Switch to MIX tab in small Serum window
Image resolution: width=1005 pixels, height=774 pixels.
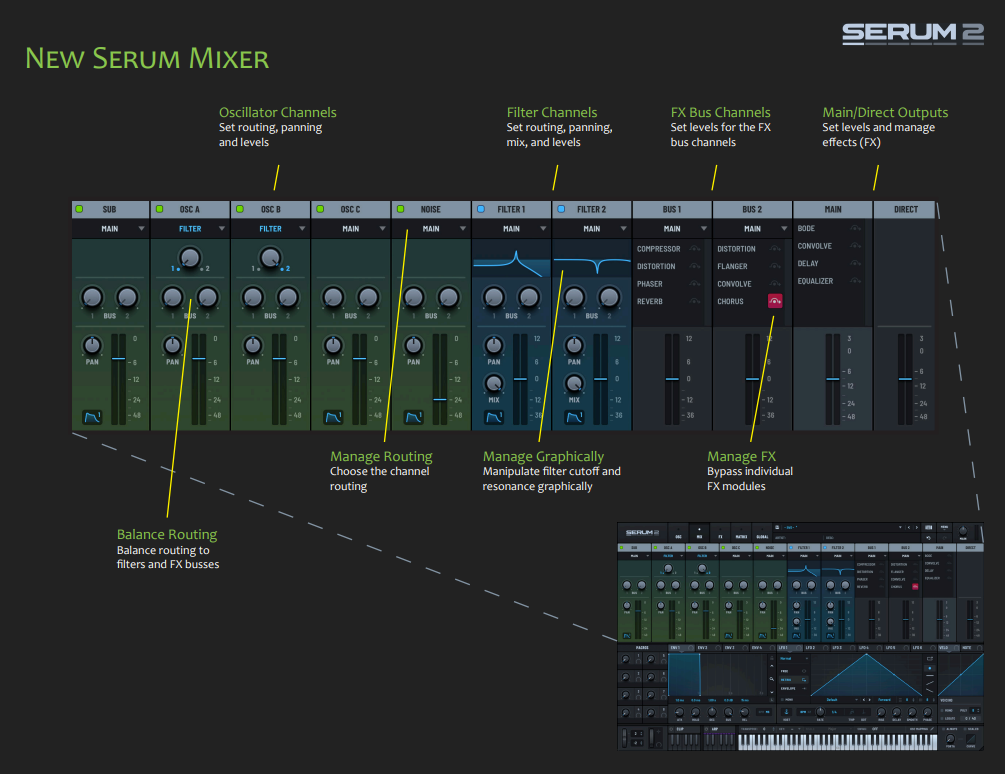(699, 534)
